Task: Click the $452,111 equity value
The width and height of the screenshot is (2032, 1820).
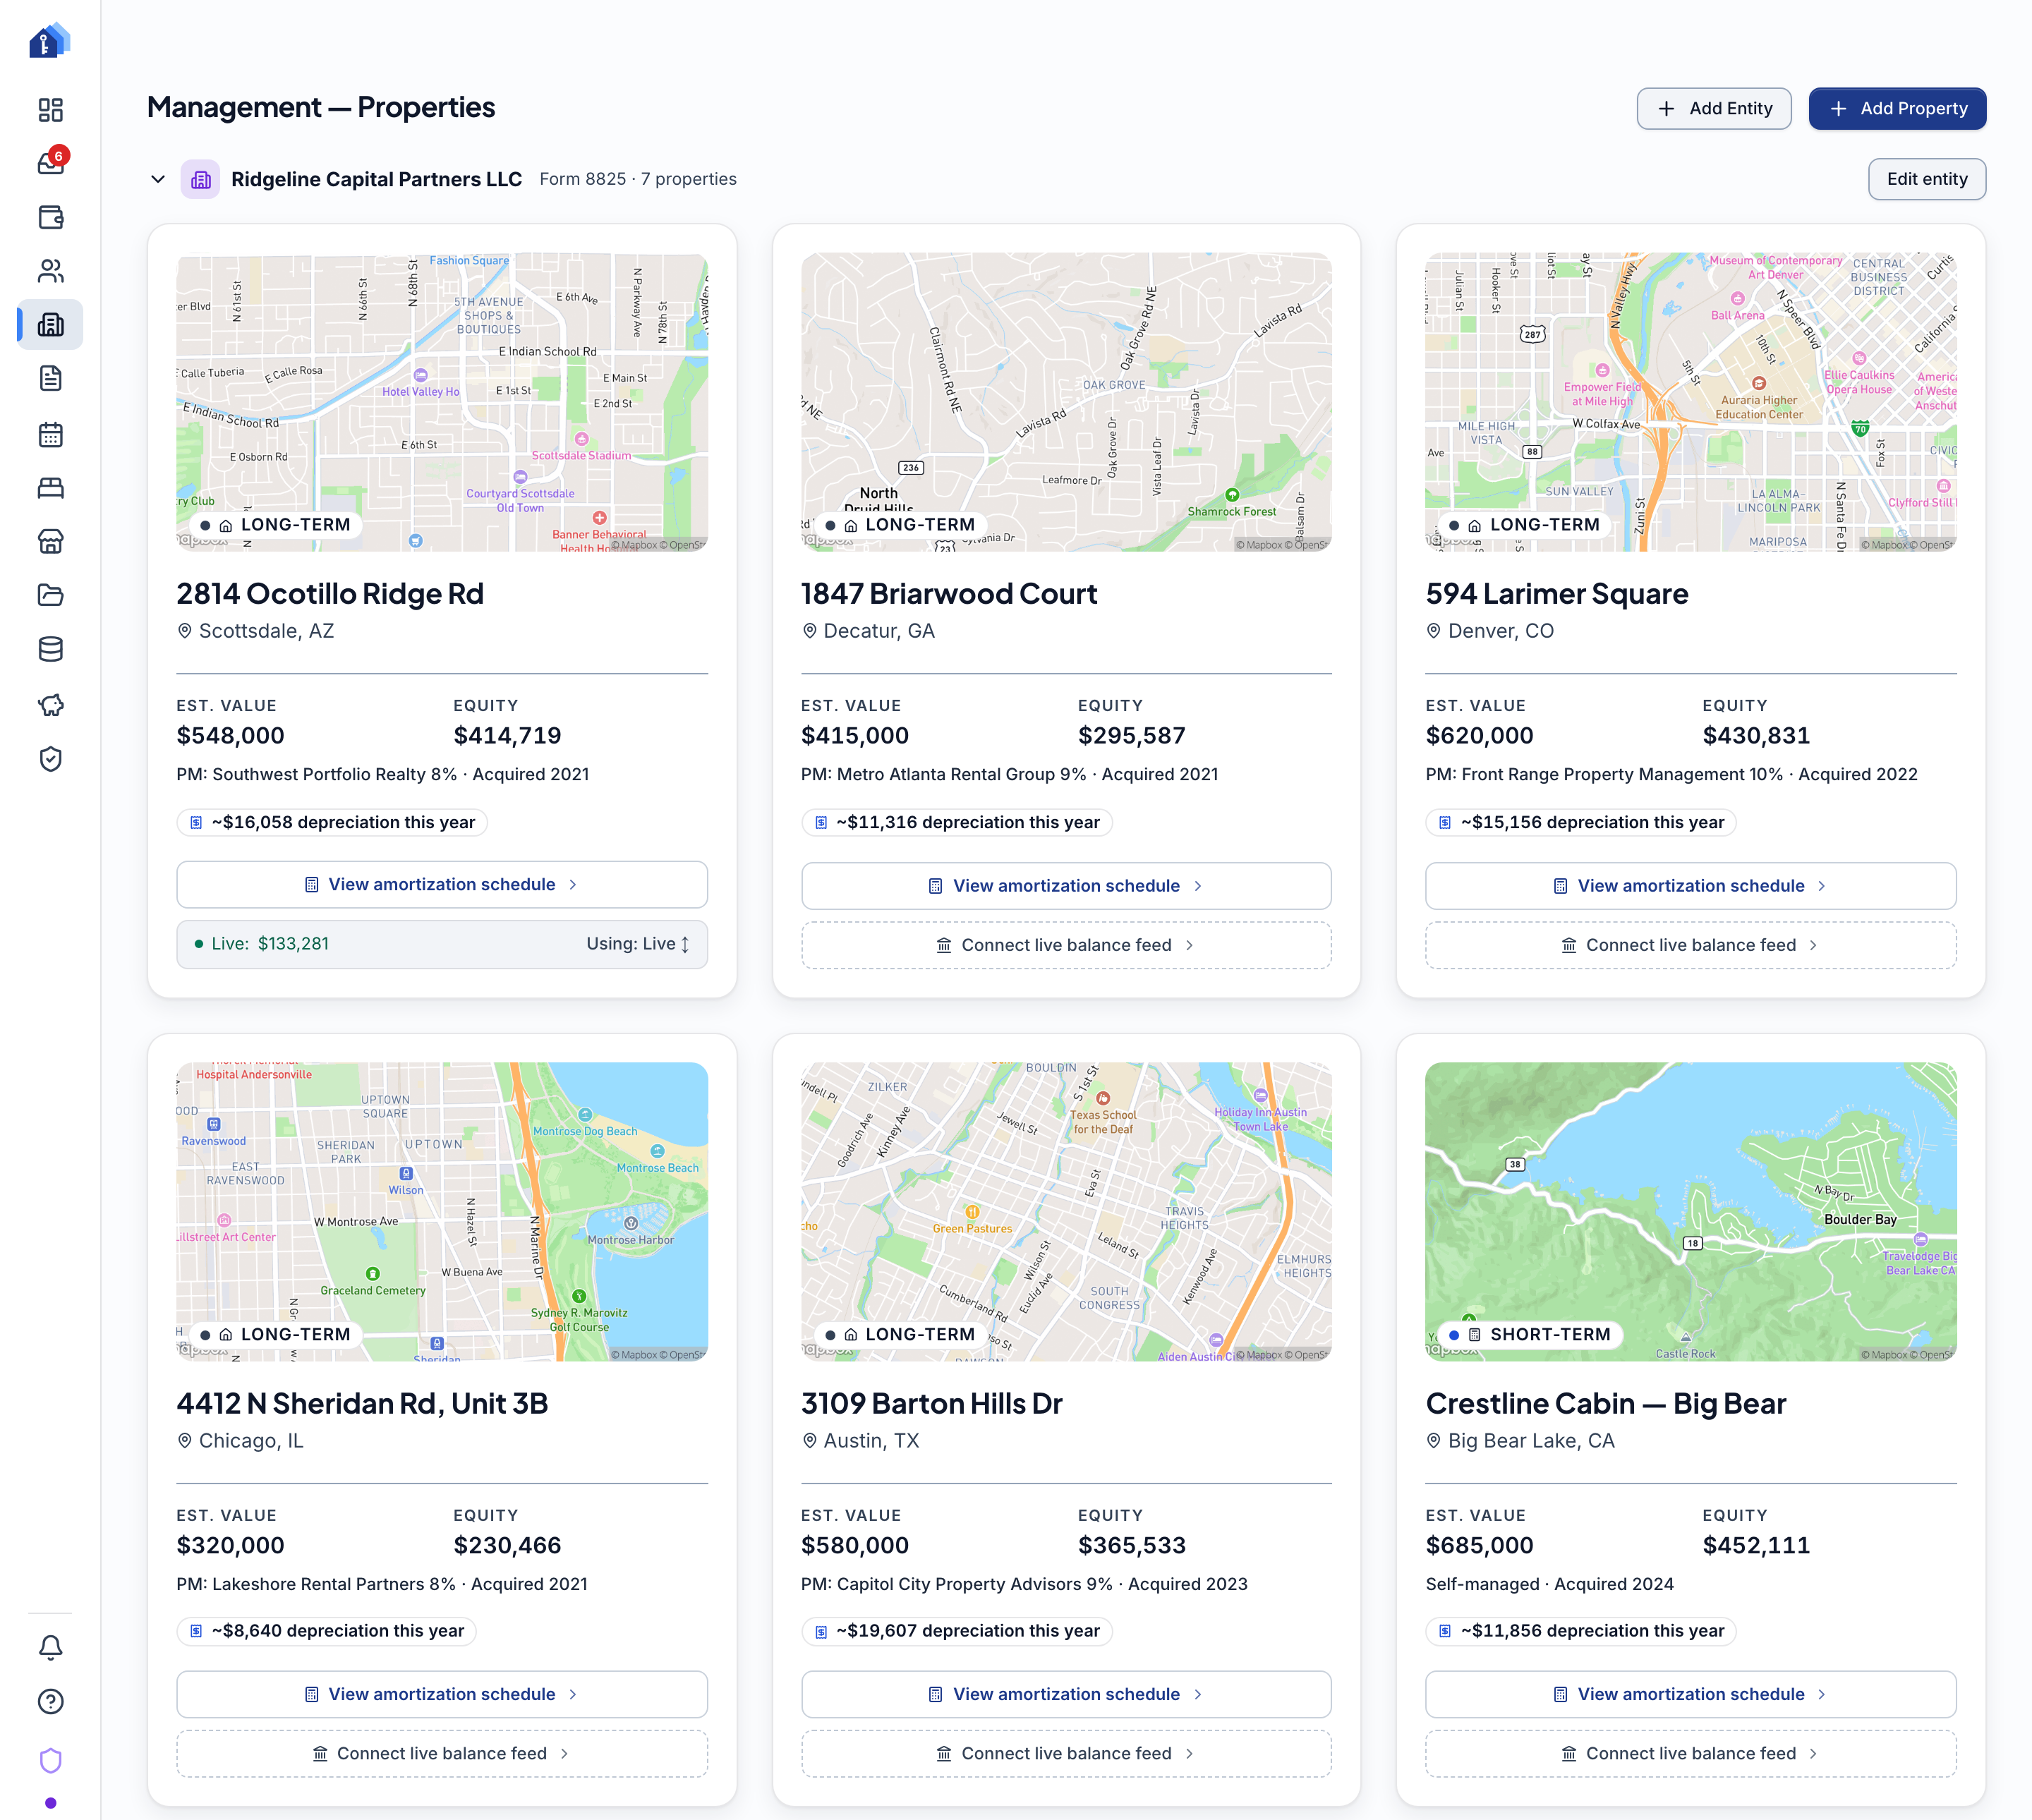Action: click(1756, 1545)
